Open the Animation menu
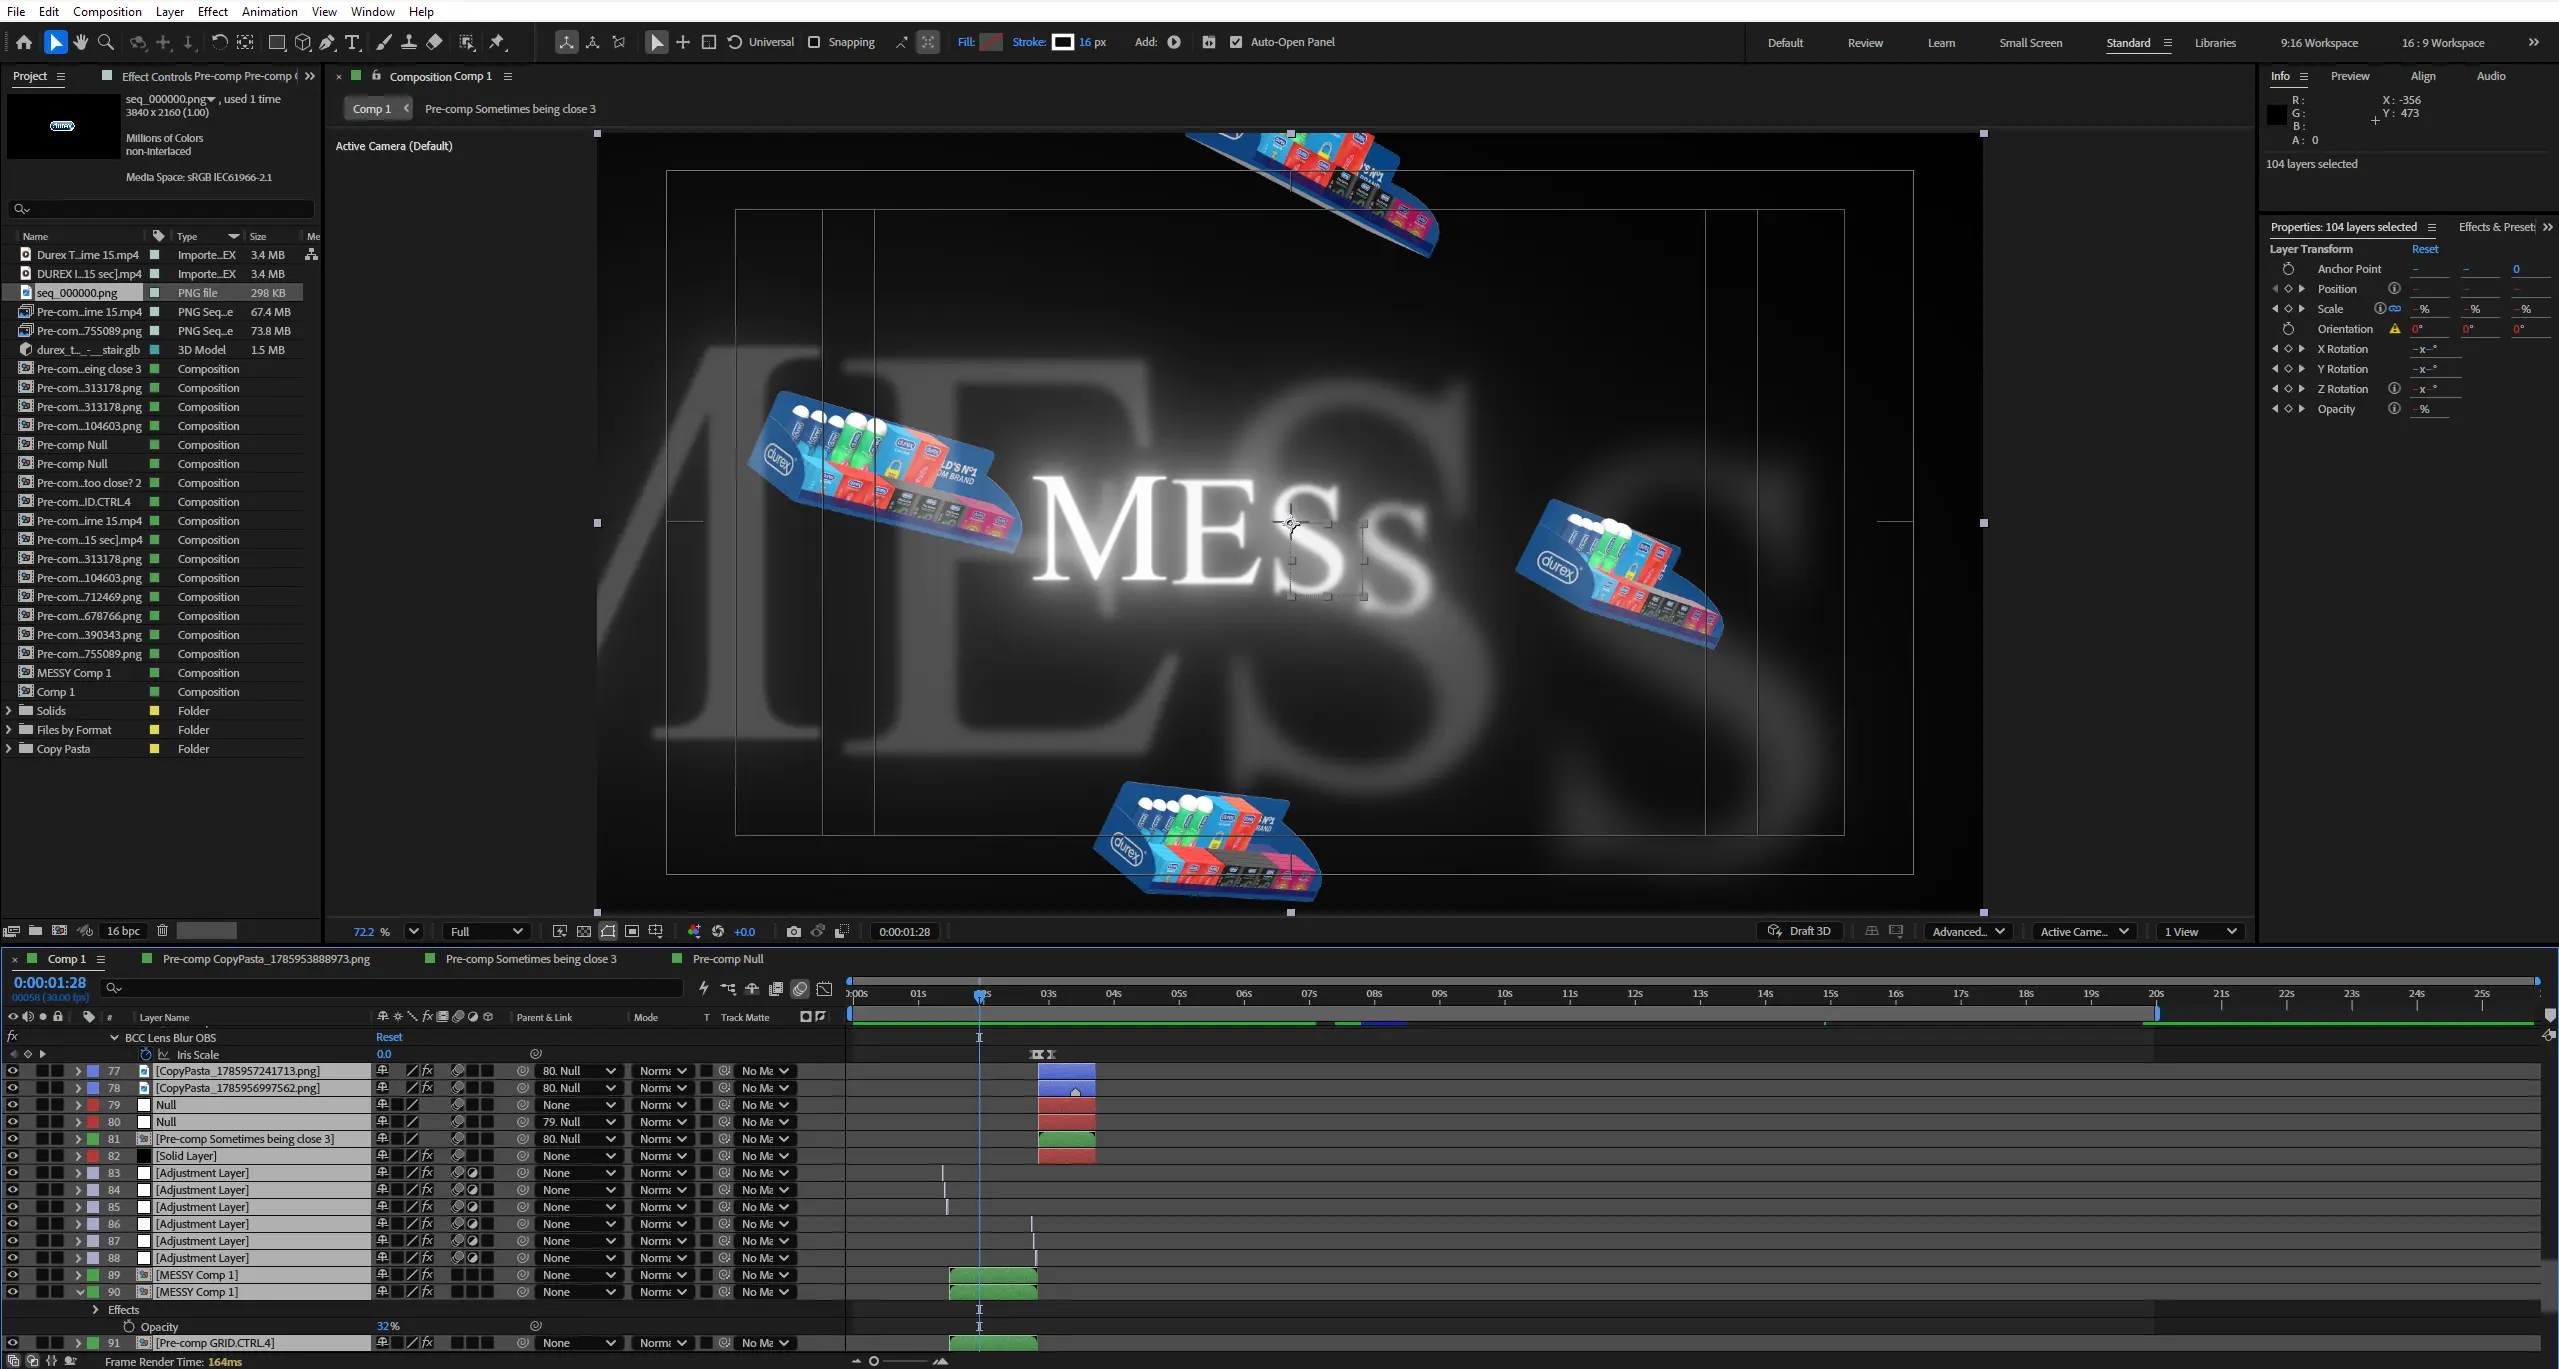This screenshot has height=1369, width=2559. coord(270,11)
